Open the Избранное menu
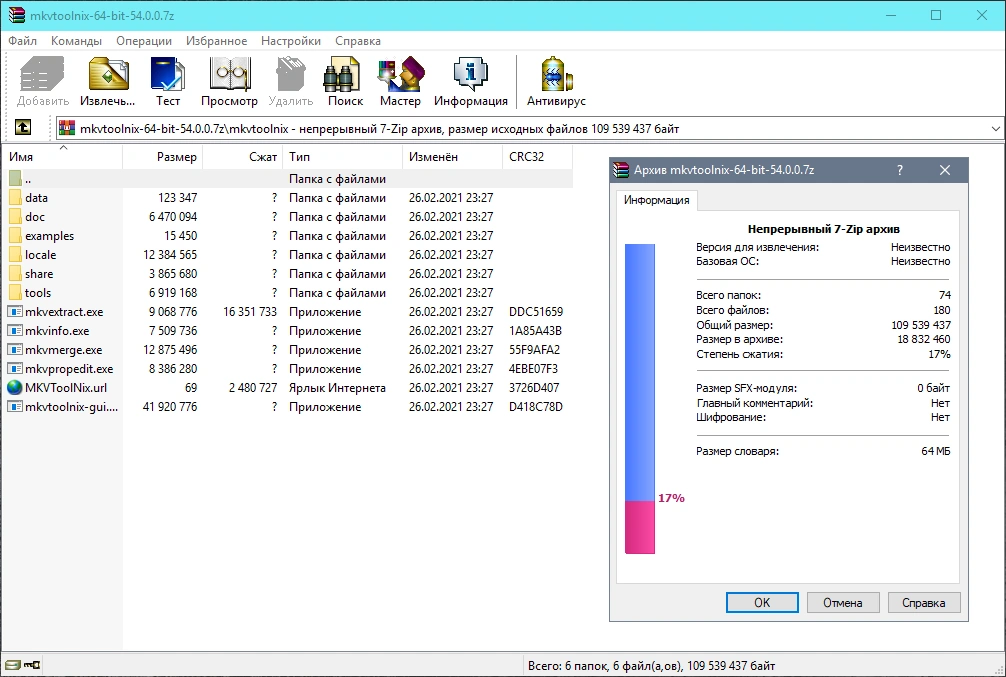This screenshot has width=1006, height=677. [216, 40]
